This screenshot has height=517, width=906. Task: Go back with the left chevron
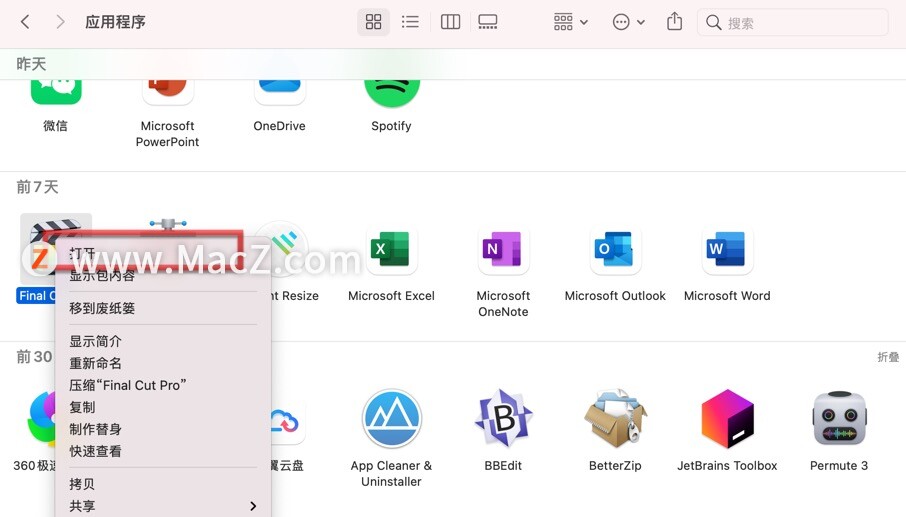(x=25, y=23)
